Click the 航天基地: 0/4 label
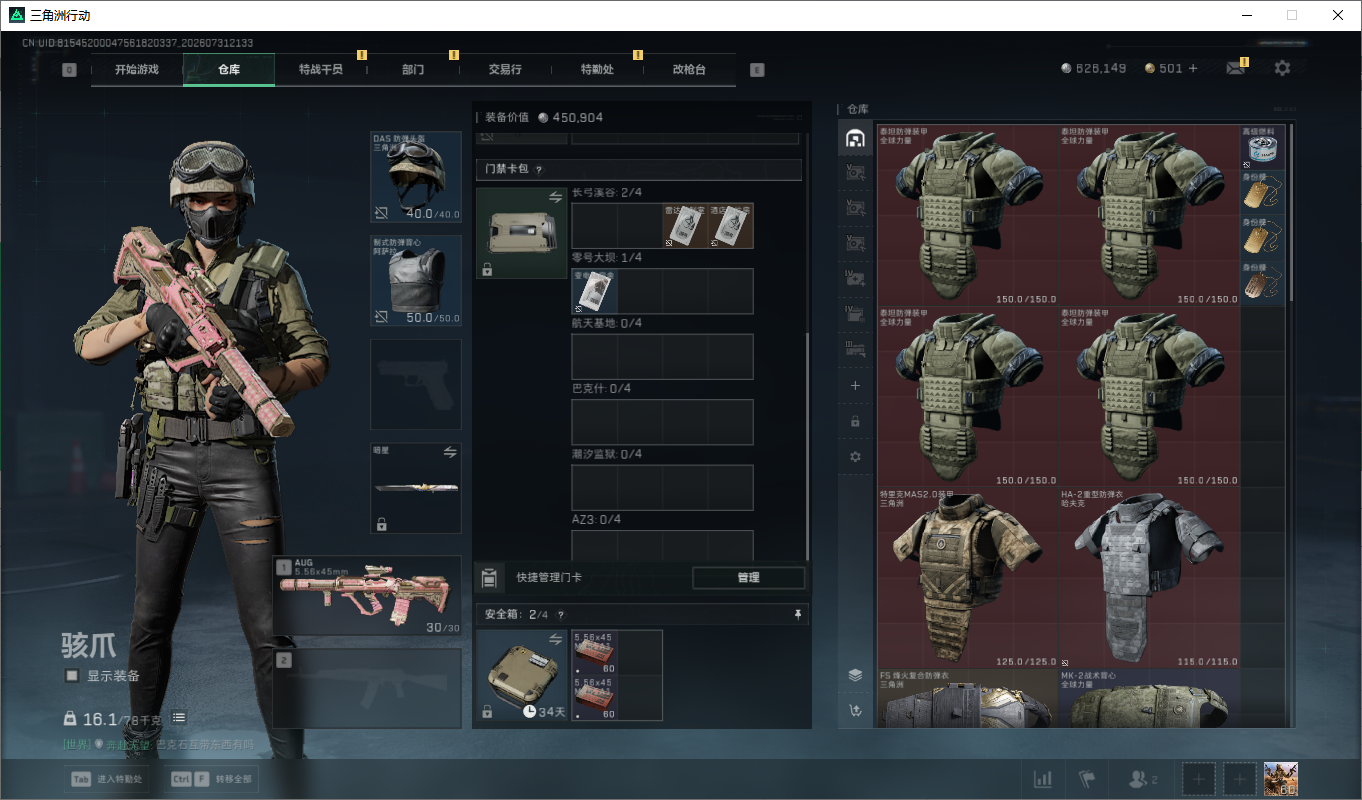The height and width of the screenshot is (800, 1362). point(607,323)
